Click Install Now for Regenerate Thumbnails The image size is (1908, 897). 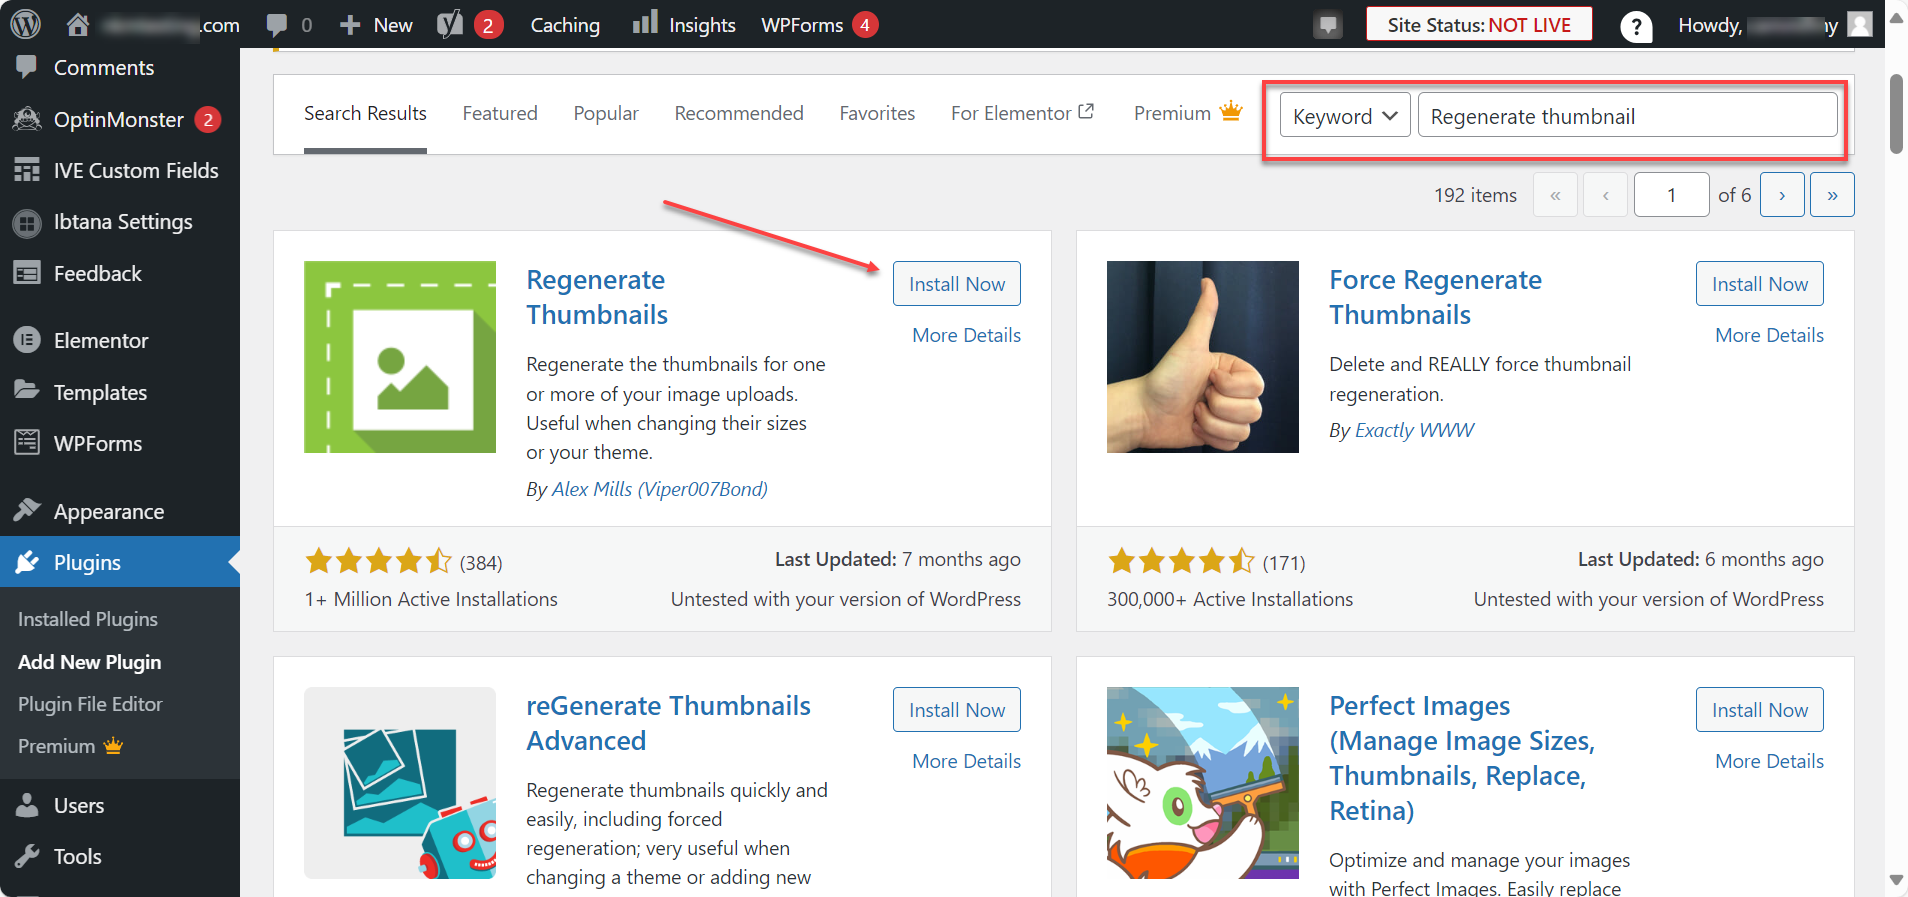pyautogui.click(x=957, y=284)
